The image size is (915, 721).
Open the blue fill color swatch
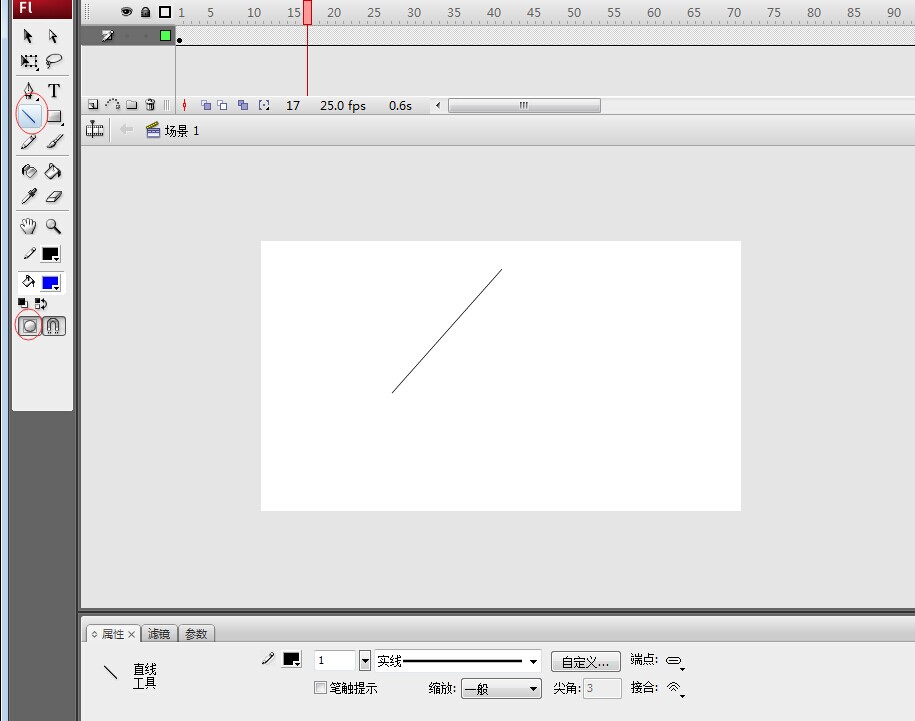51,284
